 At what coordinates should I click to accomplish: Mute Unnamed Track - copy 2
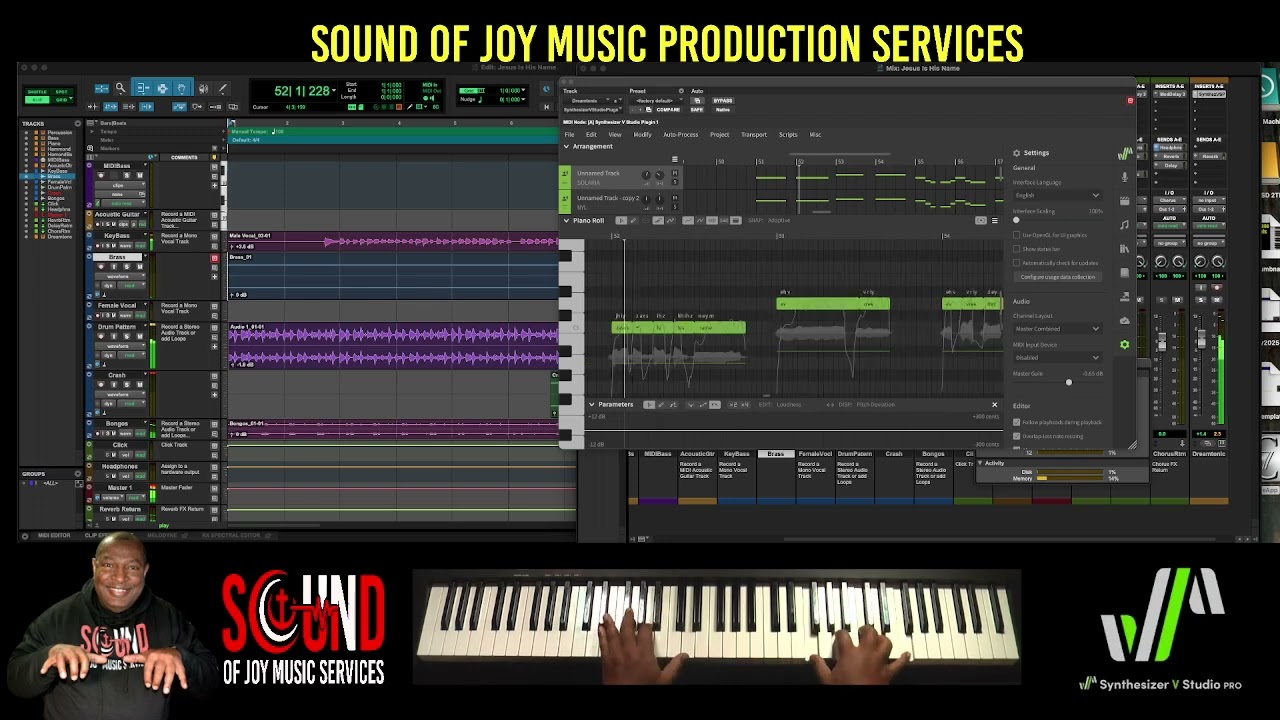click(x=675, y=198)
